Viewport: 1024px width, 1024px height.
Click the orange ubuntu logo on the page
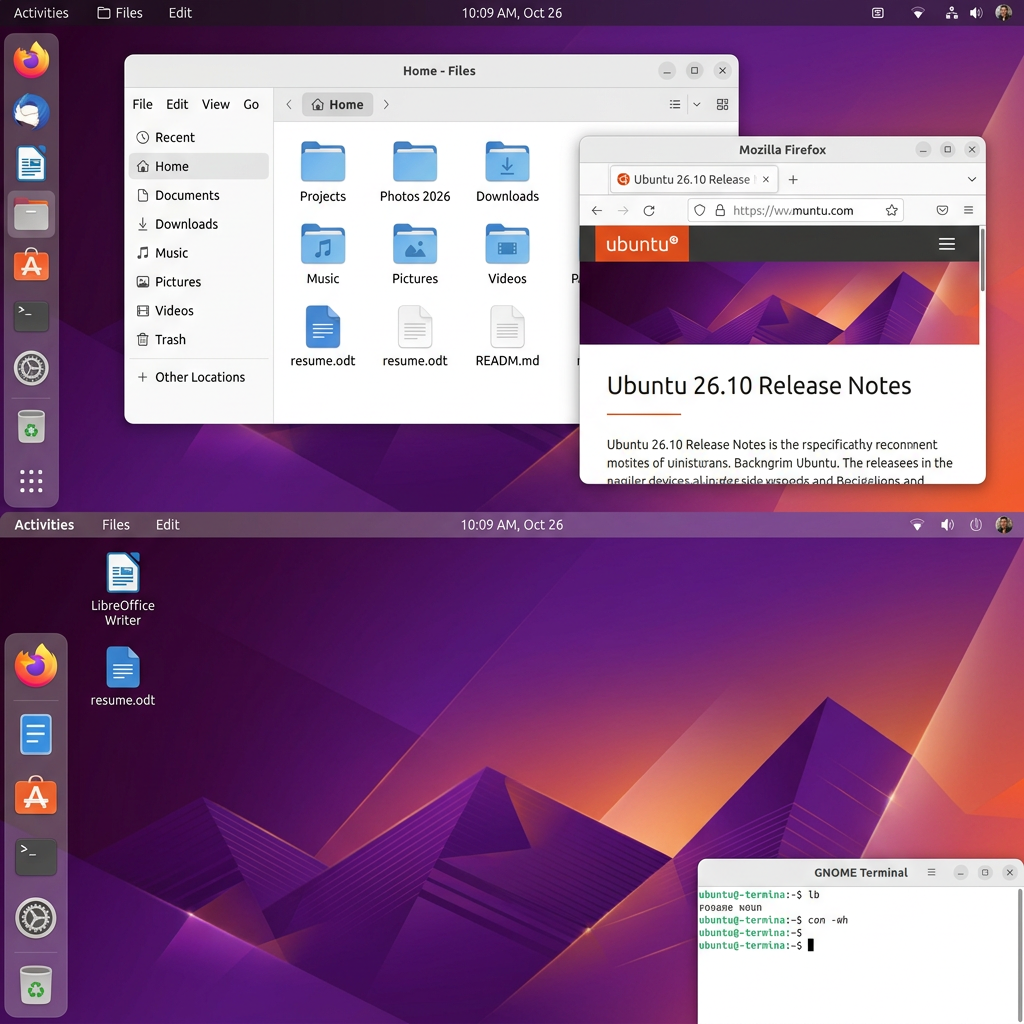tap(641, 244)
